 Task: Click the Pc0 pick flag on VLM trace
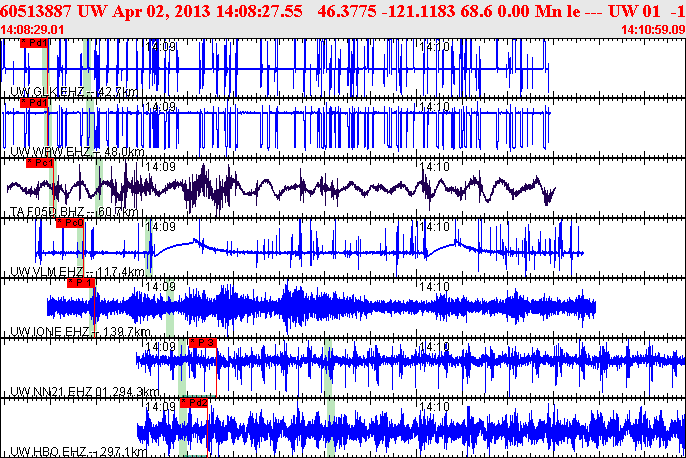70,223
